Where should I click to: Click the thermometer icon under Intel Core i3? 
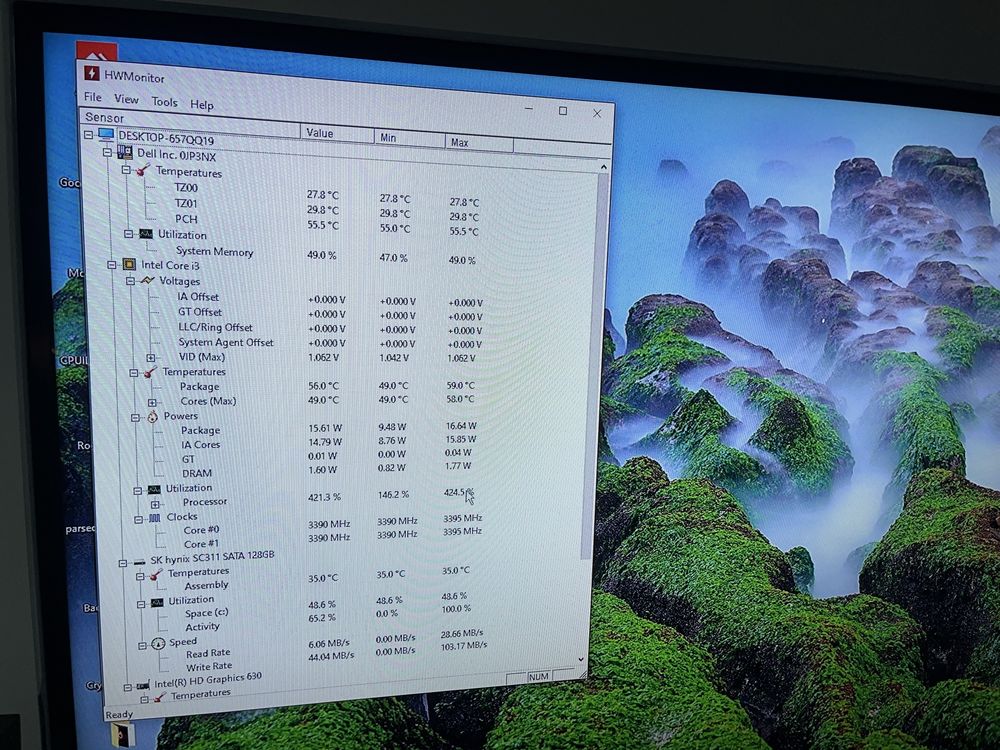point(150,372)
